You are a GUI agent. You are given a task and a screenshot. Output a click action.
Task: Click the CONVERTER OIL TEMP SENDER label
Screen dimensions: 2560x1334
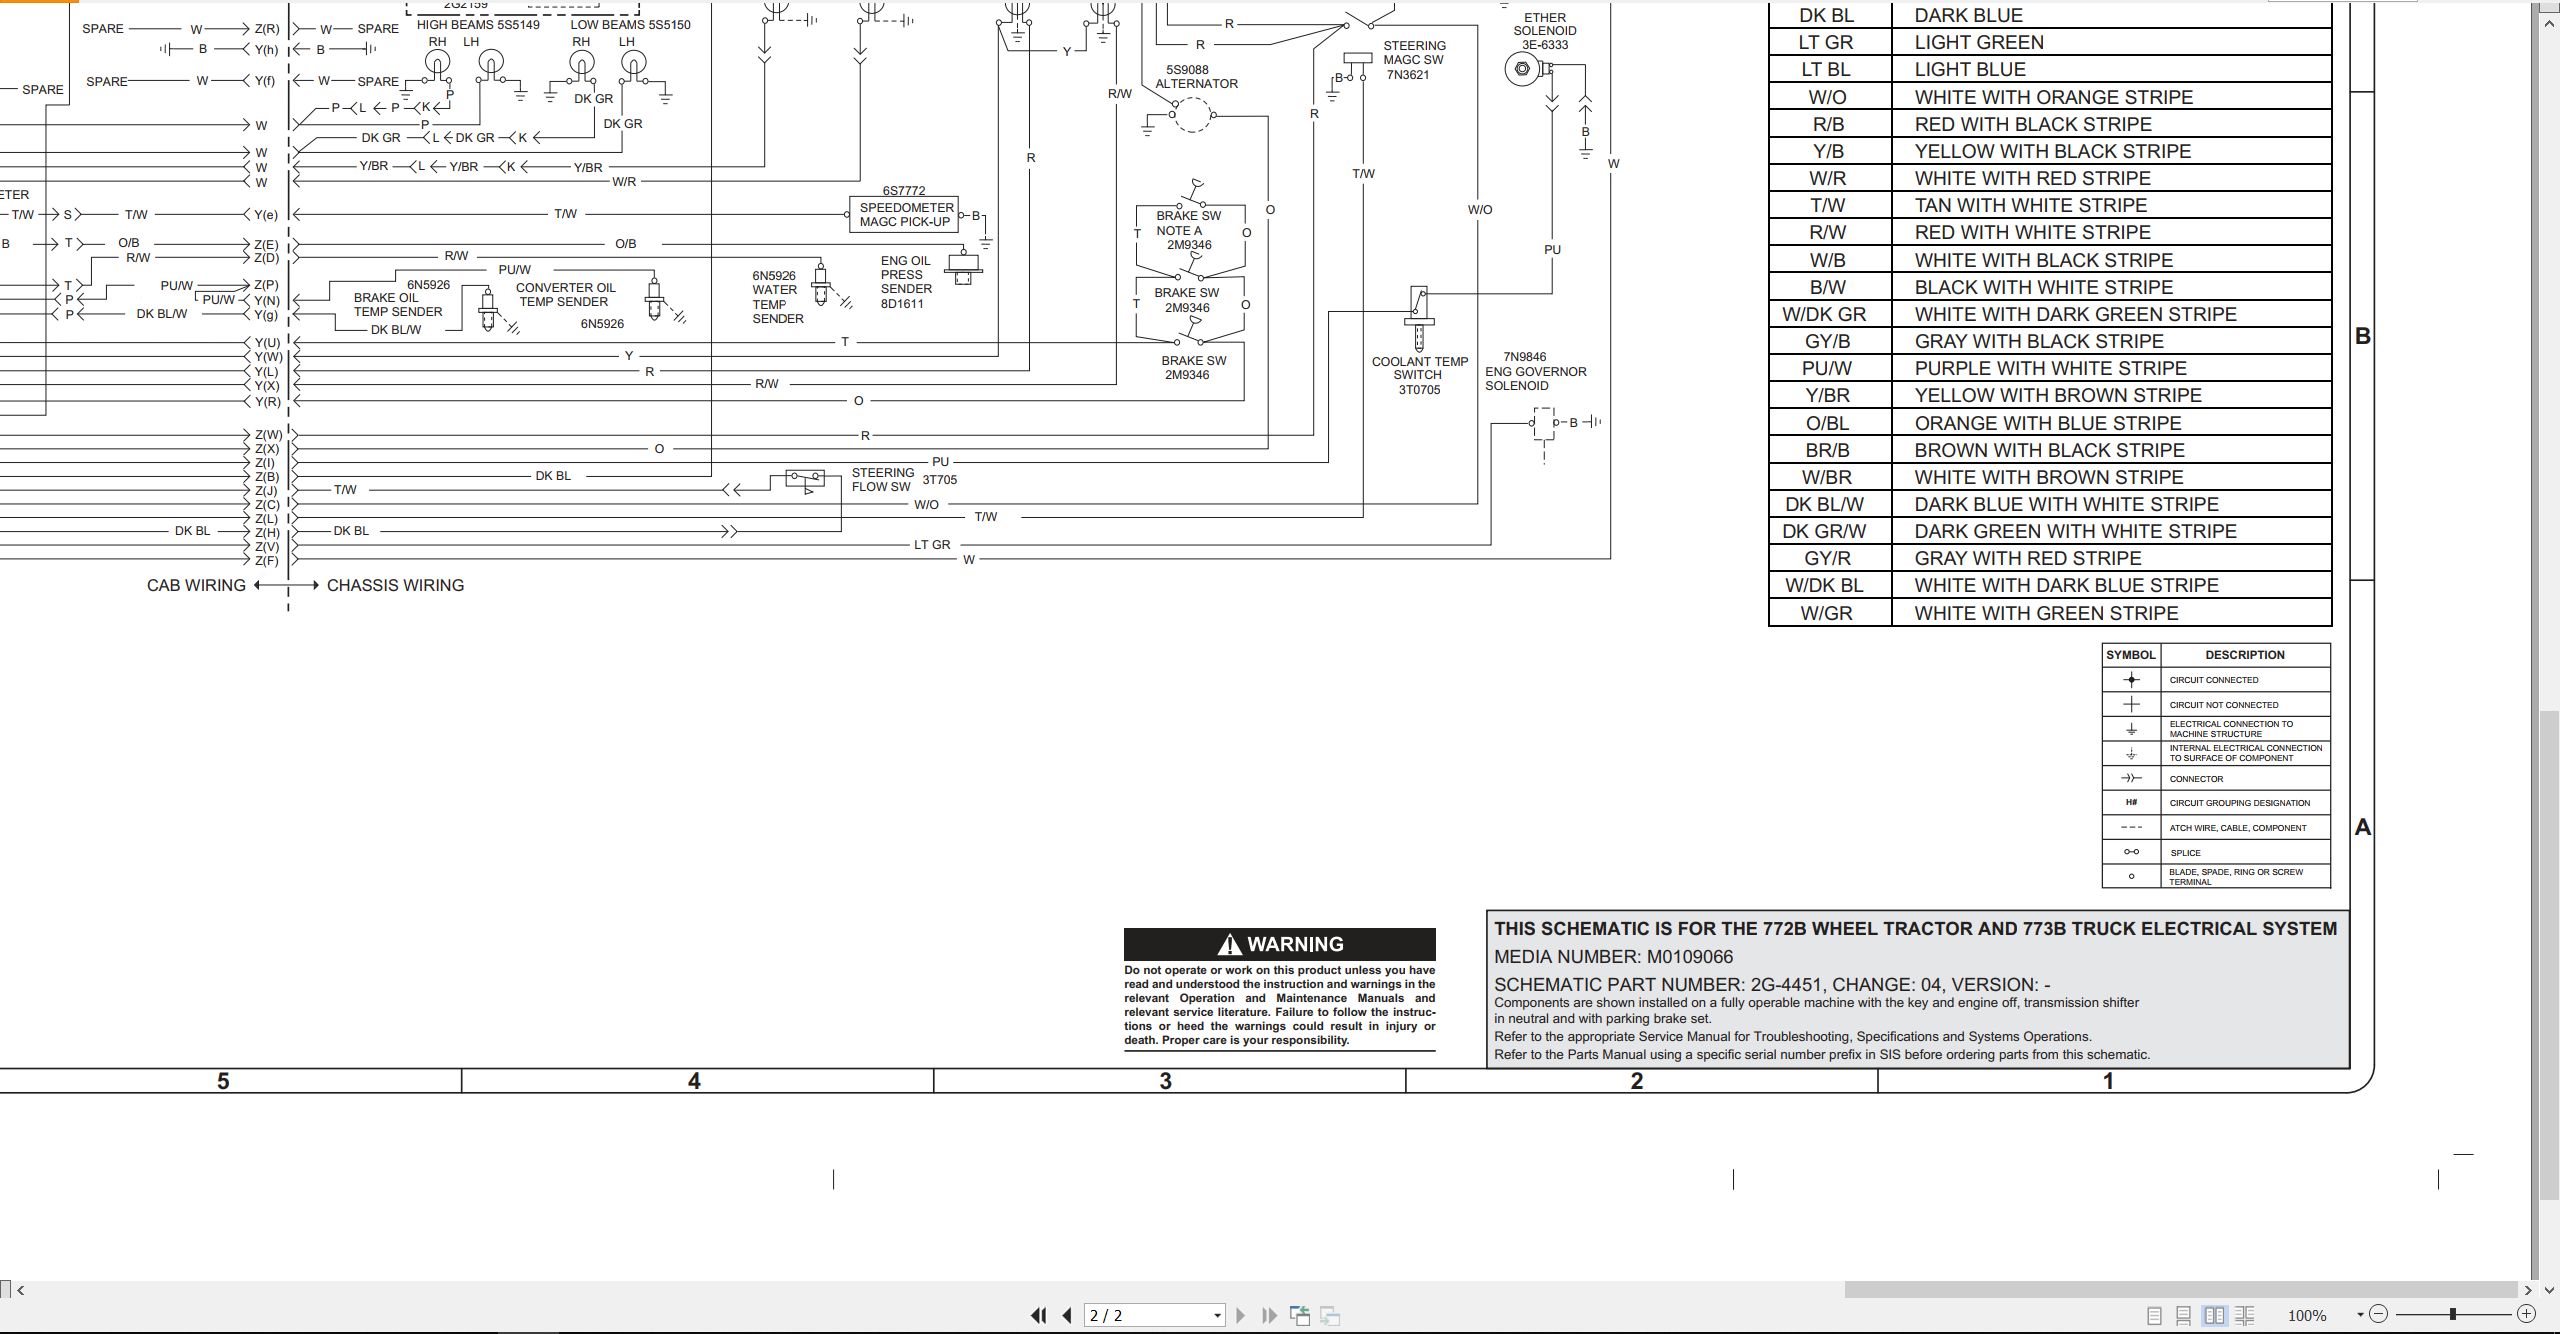565,294
